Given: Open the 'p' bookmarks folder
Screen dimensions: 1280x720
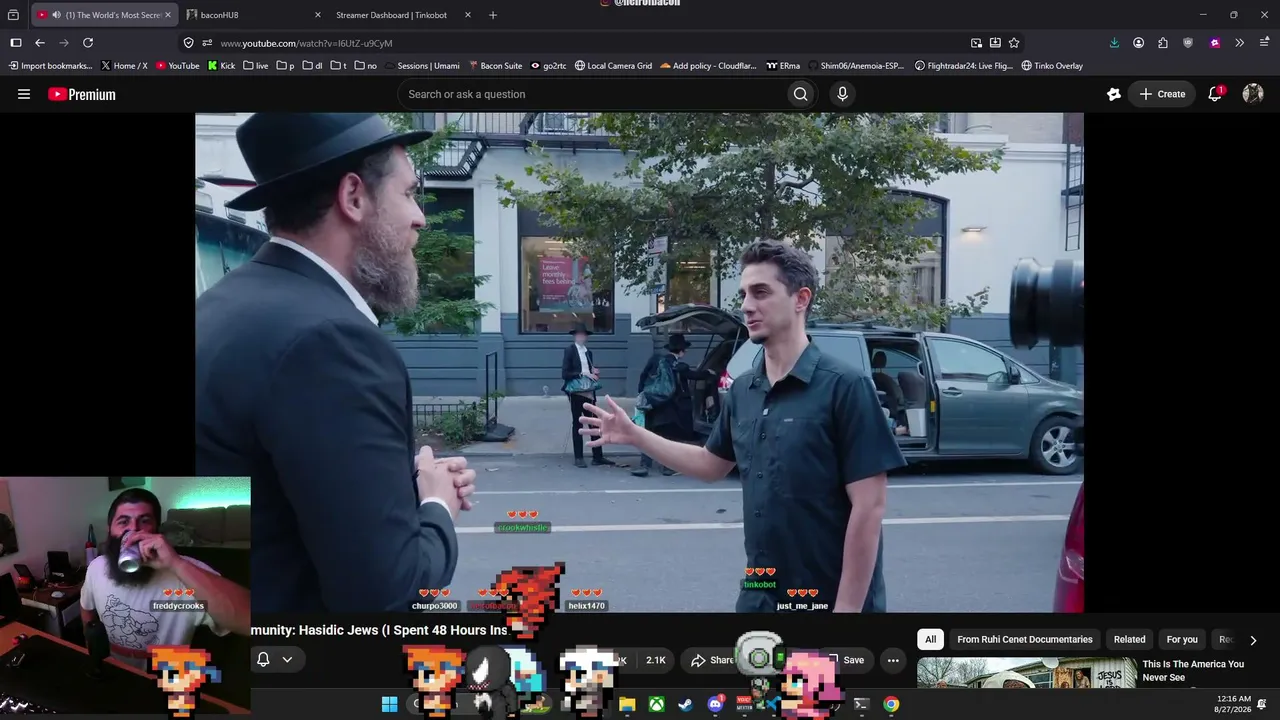Looking at the screenshot, I should [285, 66].
